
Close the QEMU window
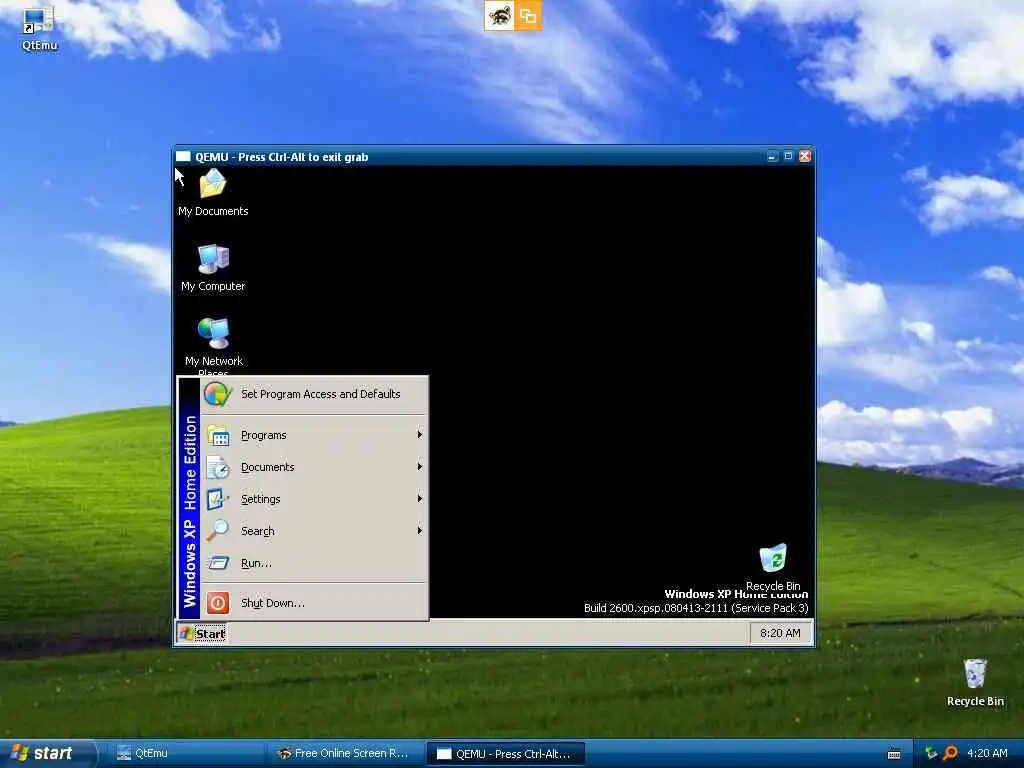tap(805, 157)
